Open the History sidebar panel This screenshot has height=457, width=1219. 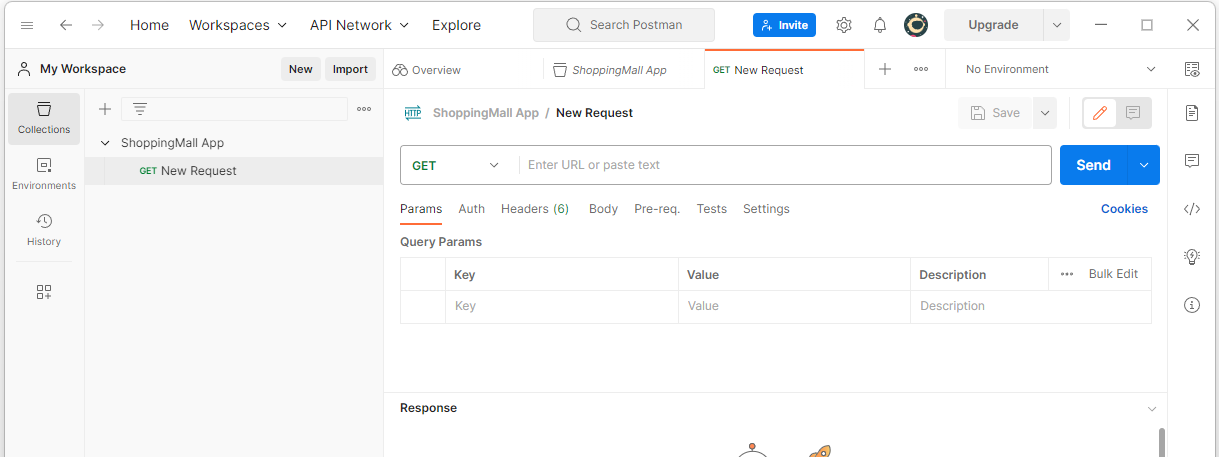(x=44, y=230)
